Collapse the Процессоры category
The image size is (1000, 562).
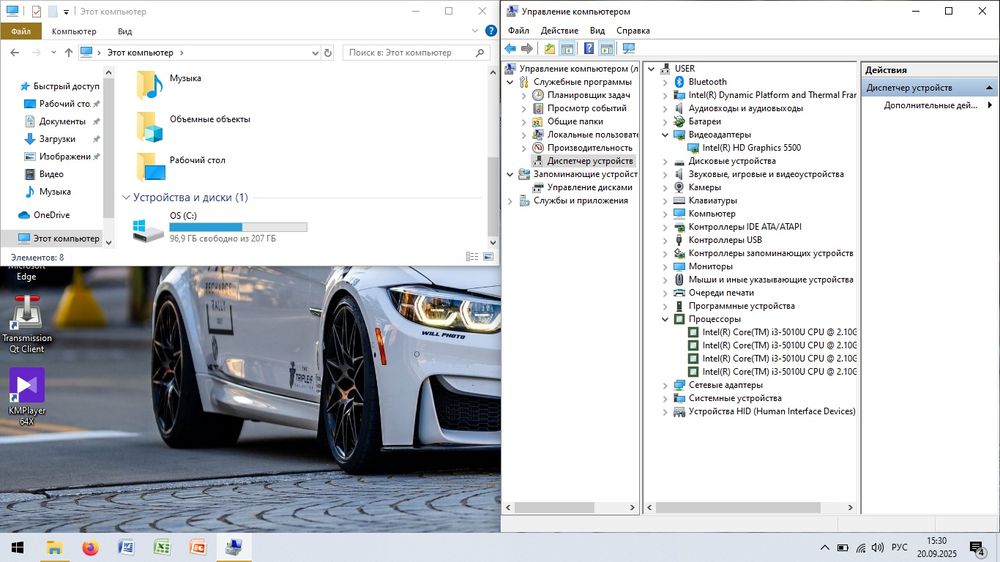(x=665, y=319)
